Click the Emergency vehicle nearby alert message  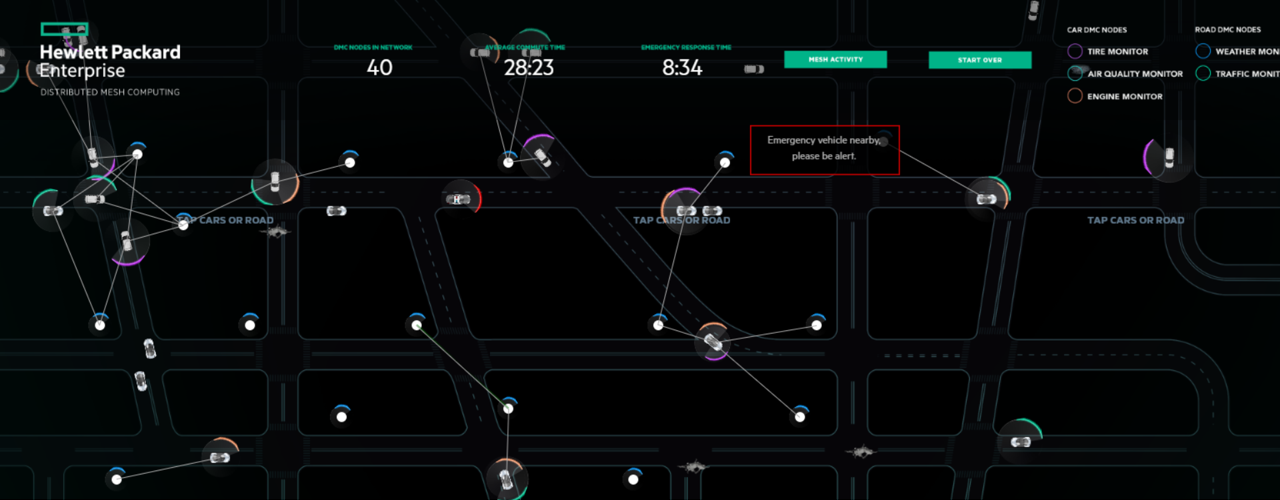(825, 149)
